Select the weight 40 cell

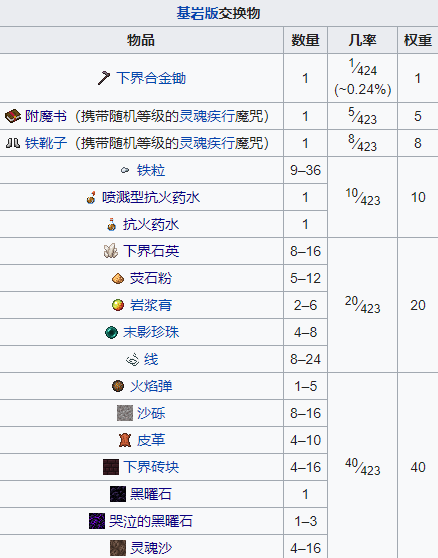[418, 466]
